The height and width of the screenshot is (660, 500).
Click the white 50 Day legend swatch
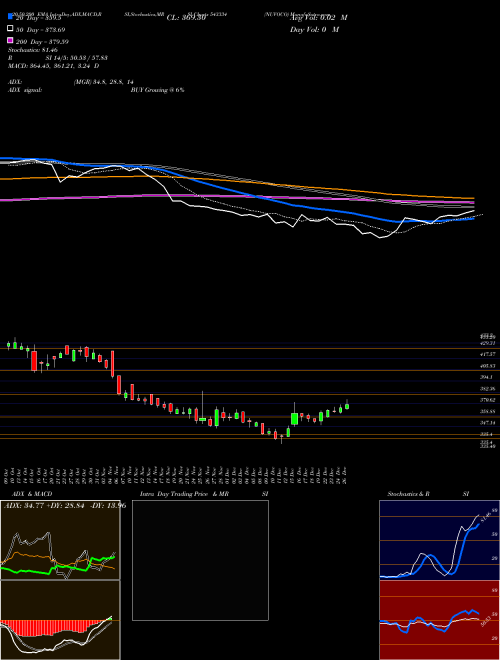[10, 29]
